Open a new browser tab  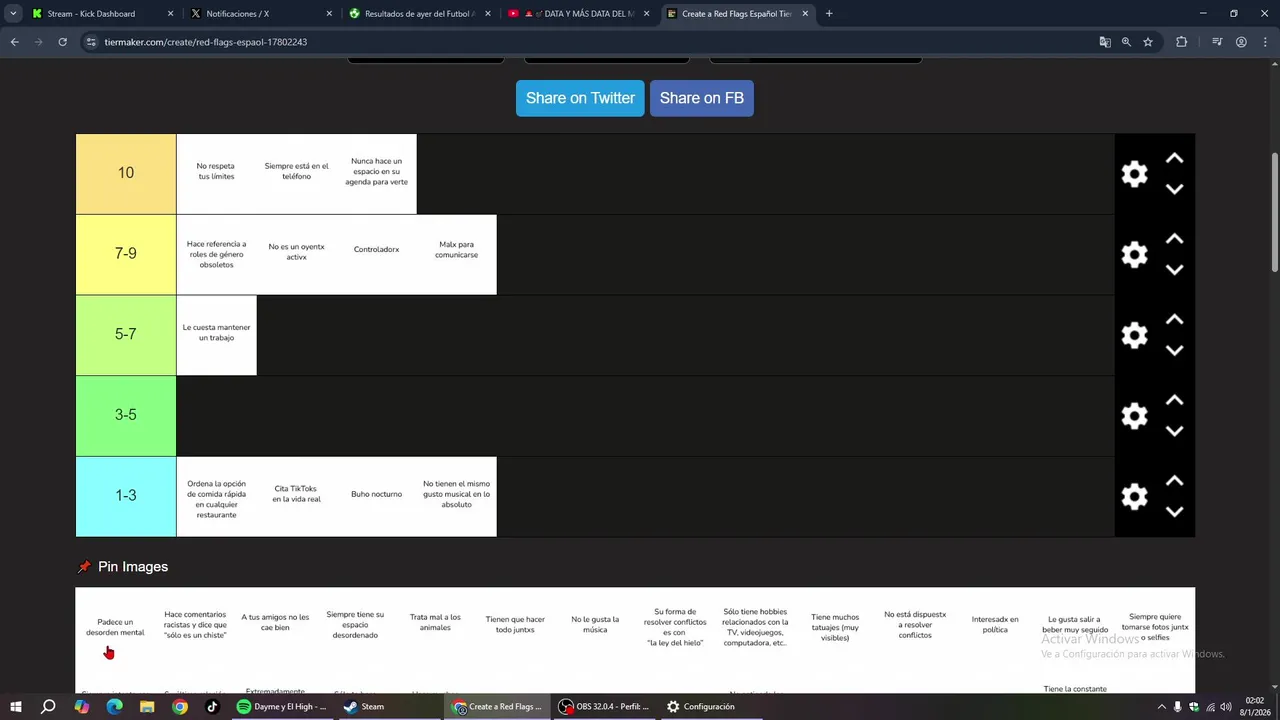829,14
